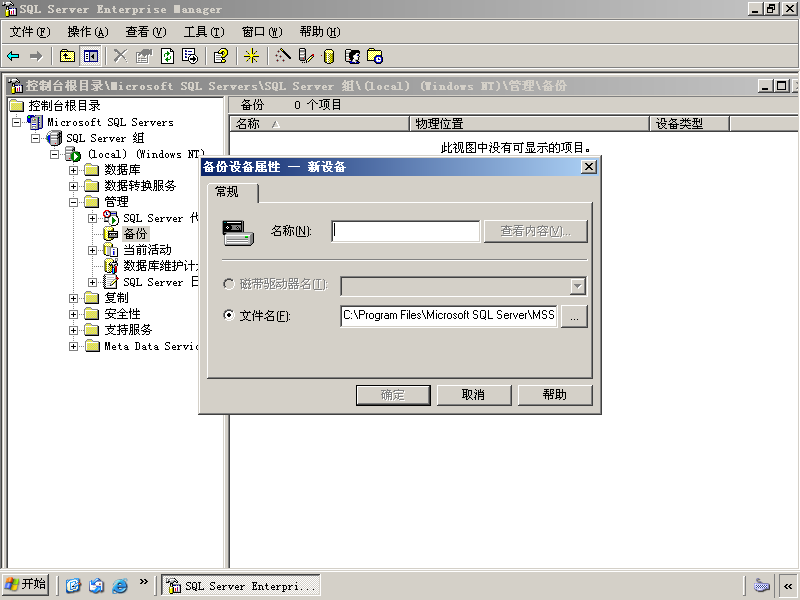This screenshot has height=600, width=800.
Task: Open the 查看 menu
Action: click(x=146, y=32)
